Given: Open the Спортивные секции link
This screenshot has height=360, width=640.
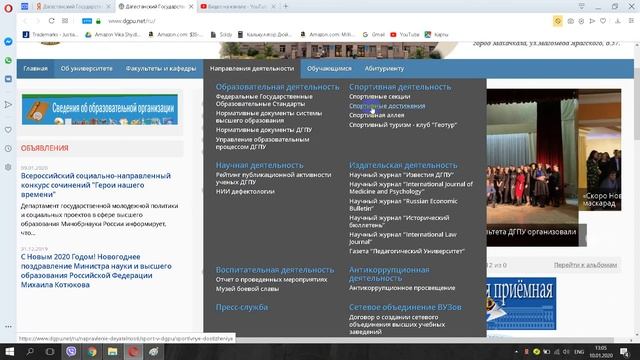Looking at the screenshot, I should 380,97.
